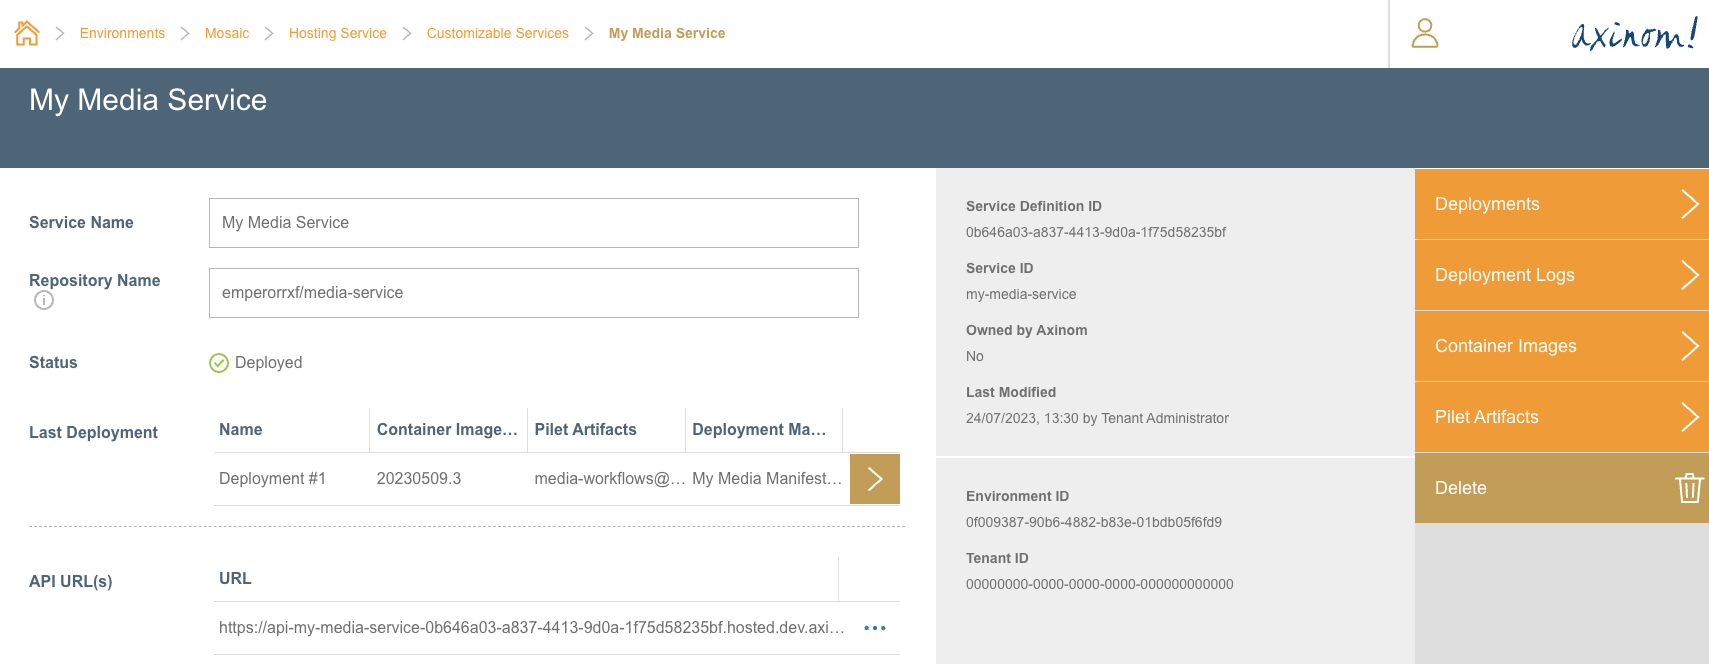The width and height of the screenshot is (1709, 664).
Task: Click the Axinom logo
Action: click(x=1633, y=34)
